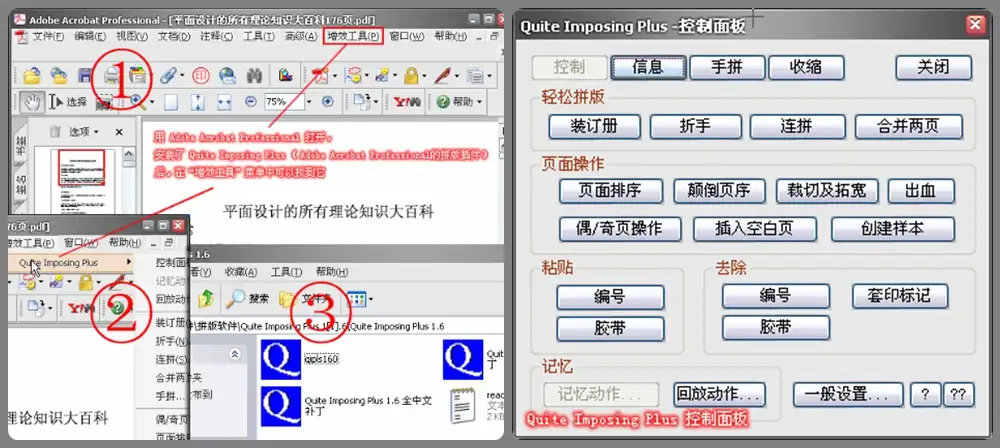
Task: Open Comment and Markup dropdown arrow
Action: tap(365, 77)
